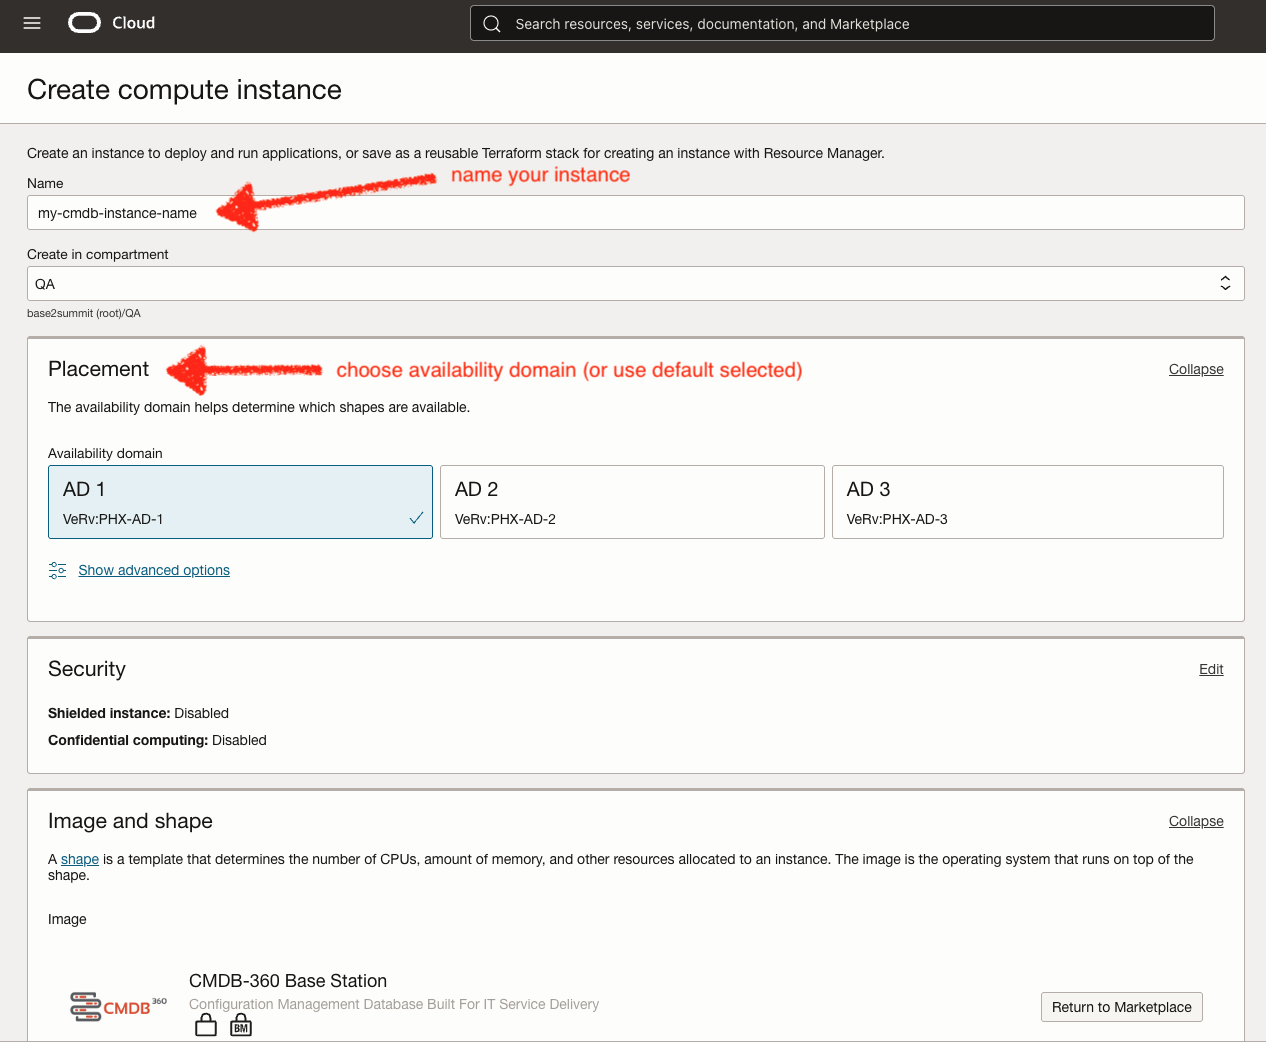Viewport: 1266px width, 1043px height.
Task: Click the Oracle Cloud logo
Action: [x=111, y=23]
